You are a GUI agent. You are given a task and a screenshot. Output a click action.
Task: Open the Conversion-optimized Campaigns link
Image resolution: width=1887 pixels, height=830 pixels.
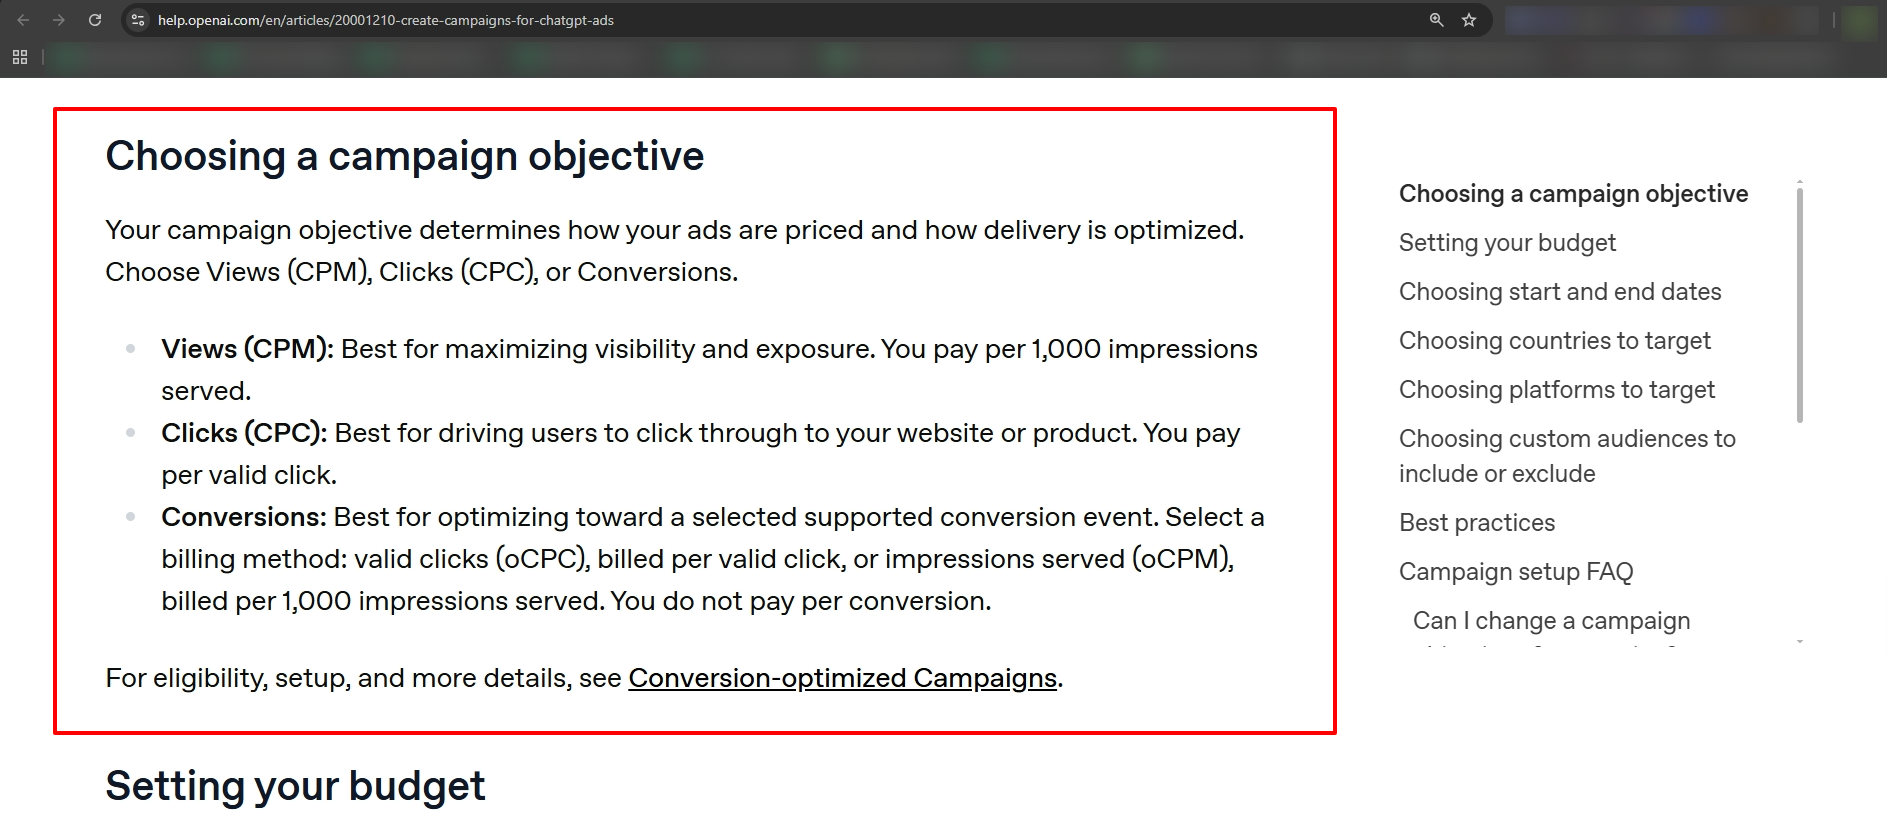[842, 678]
